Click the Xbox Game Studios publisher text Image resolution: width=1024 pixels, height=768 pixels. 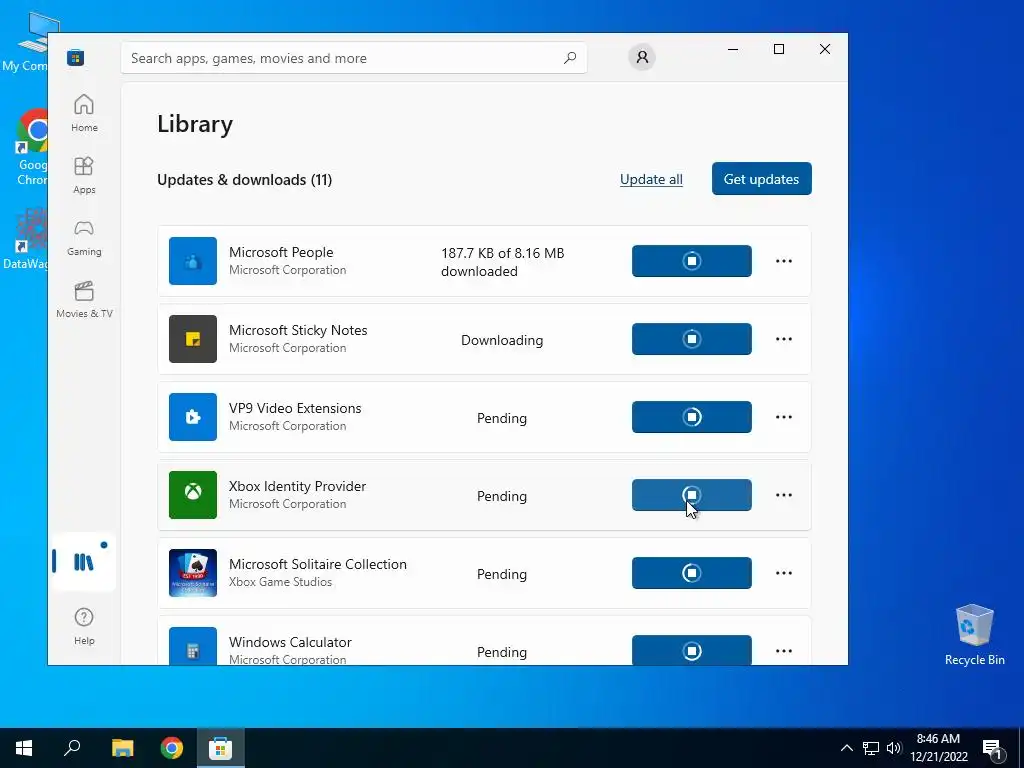pyautogui.click(x=280, y=581)
